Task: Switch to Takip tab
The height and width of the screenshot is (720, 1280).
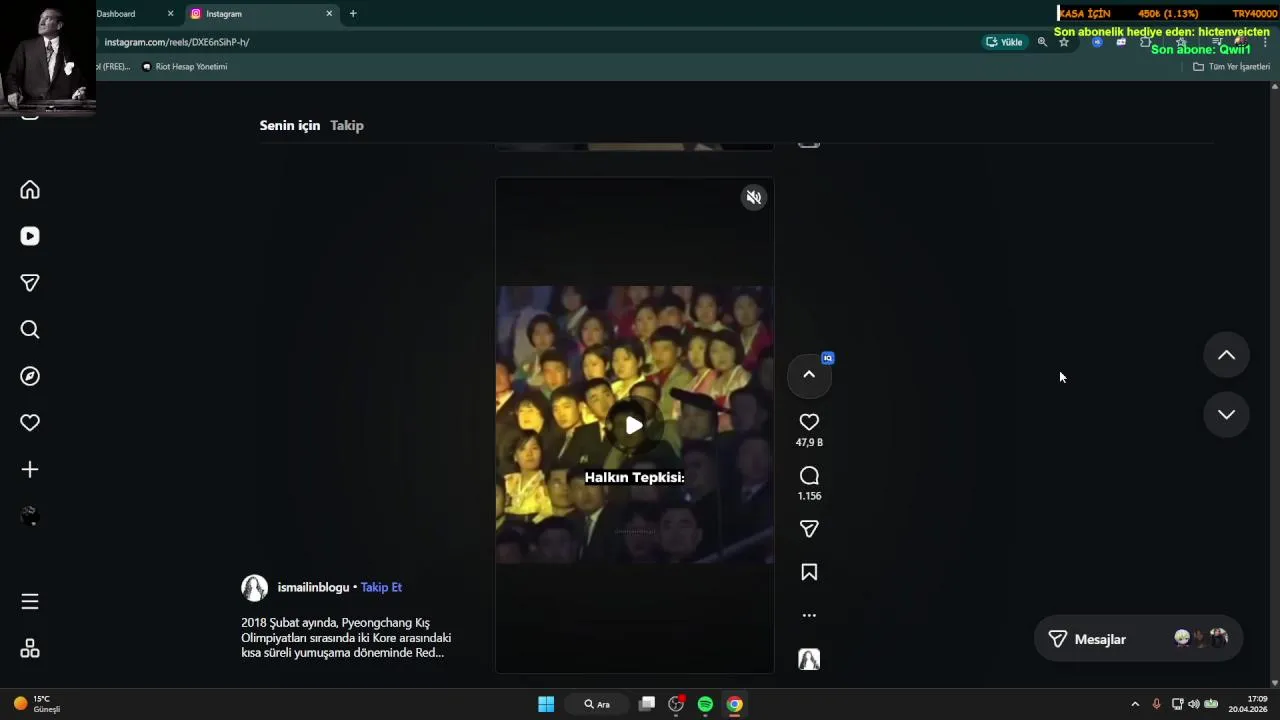Action: click(347, 125)
